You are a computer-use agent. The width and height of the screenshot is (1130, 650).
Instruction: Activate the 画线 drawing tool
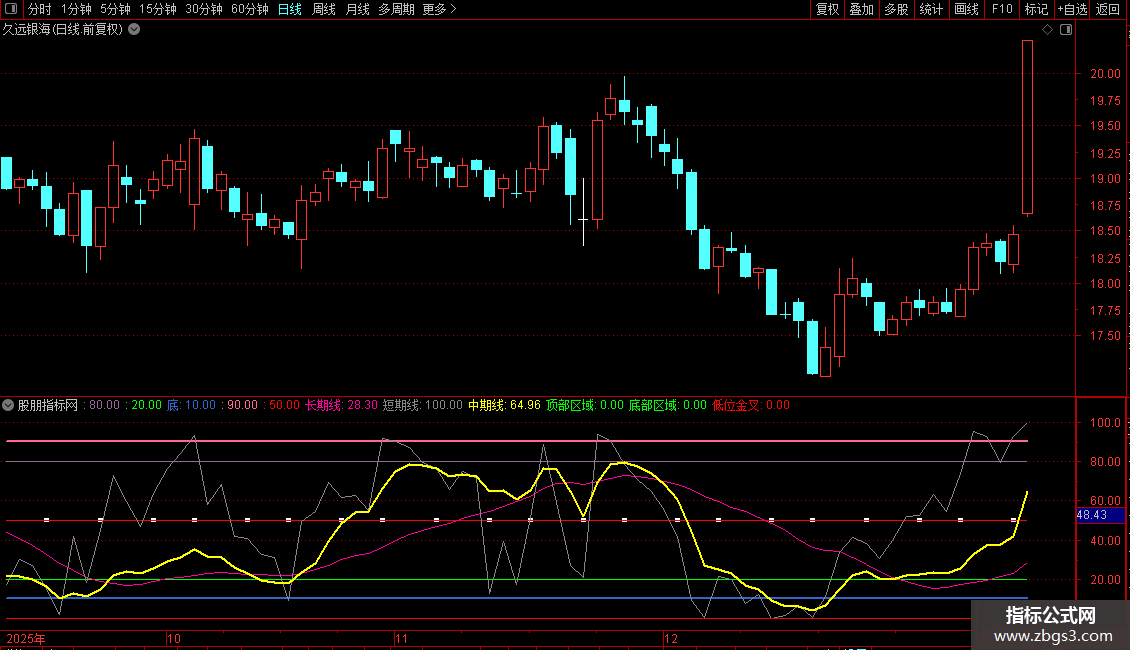966,9
